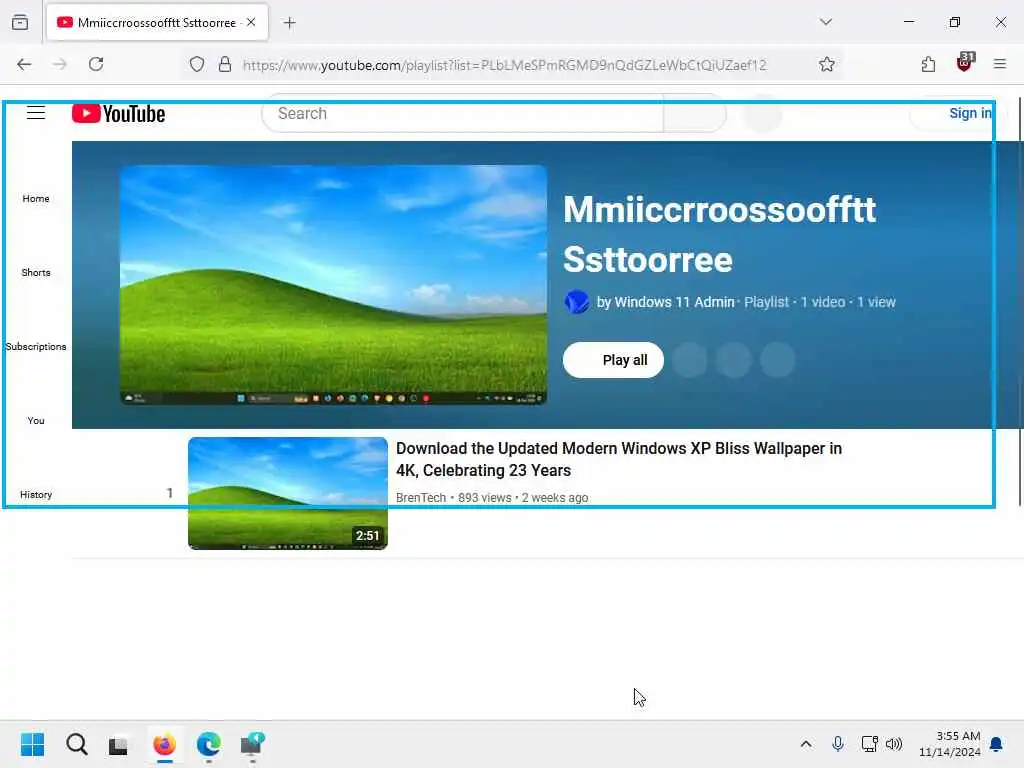The width and height of the screenshot is (1024, 768).
Task: Click the network tray icon
Action: (869, 744)
